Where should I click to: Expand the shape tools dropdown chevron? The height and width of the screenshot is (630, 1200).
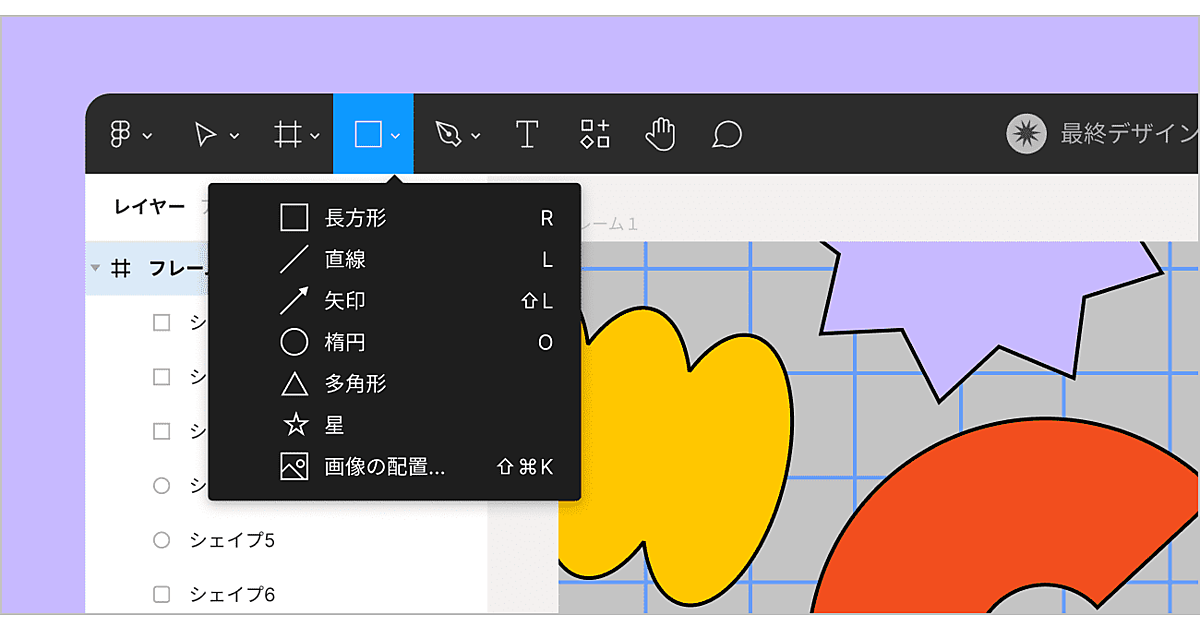[396, 135]
